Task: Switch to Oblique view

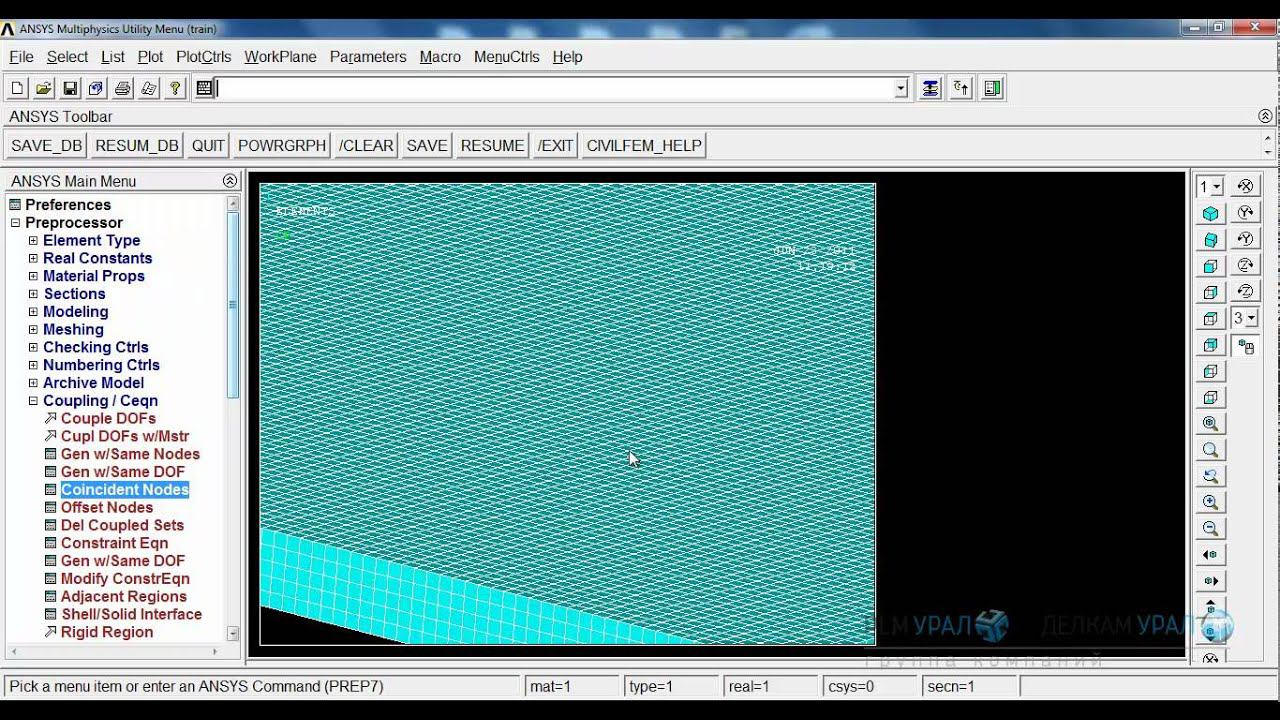Action: pos(1211,240)
